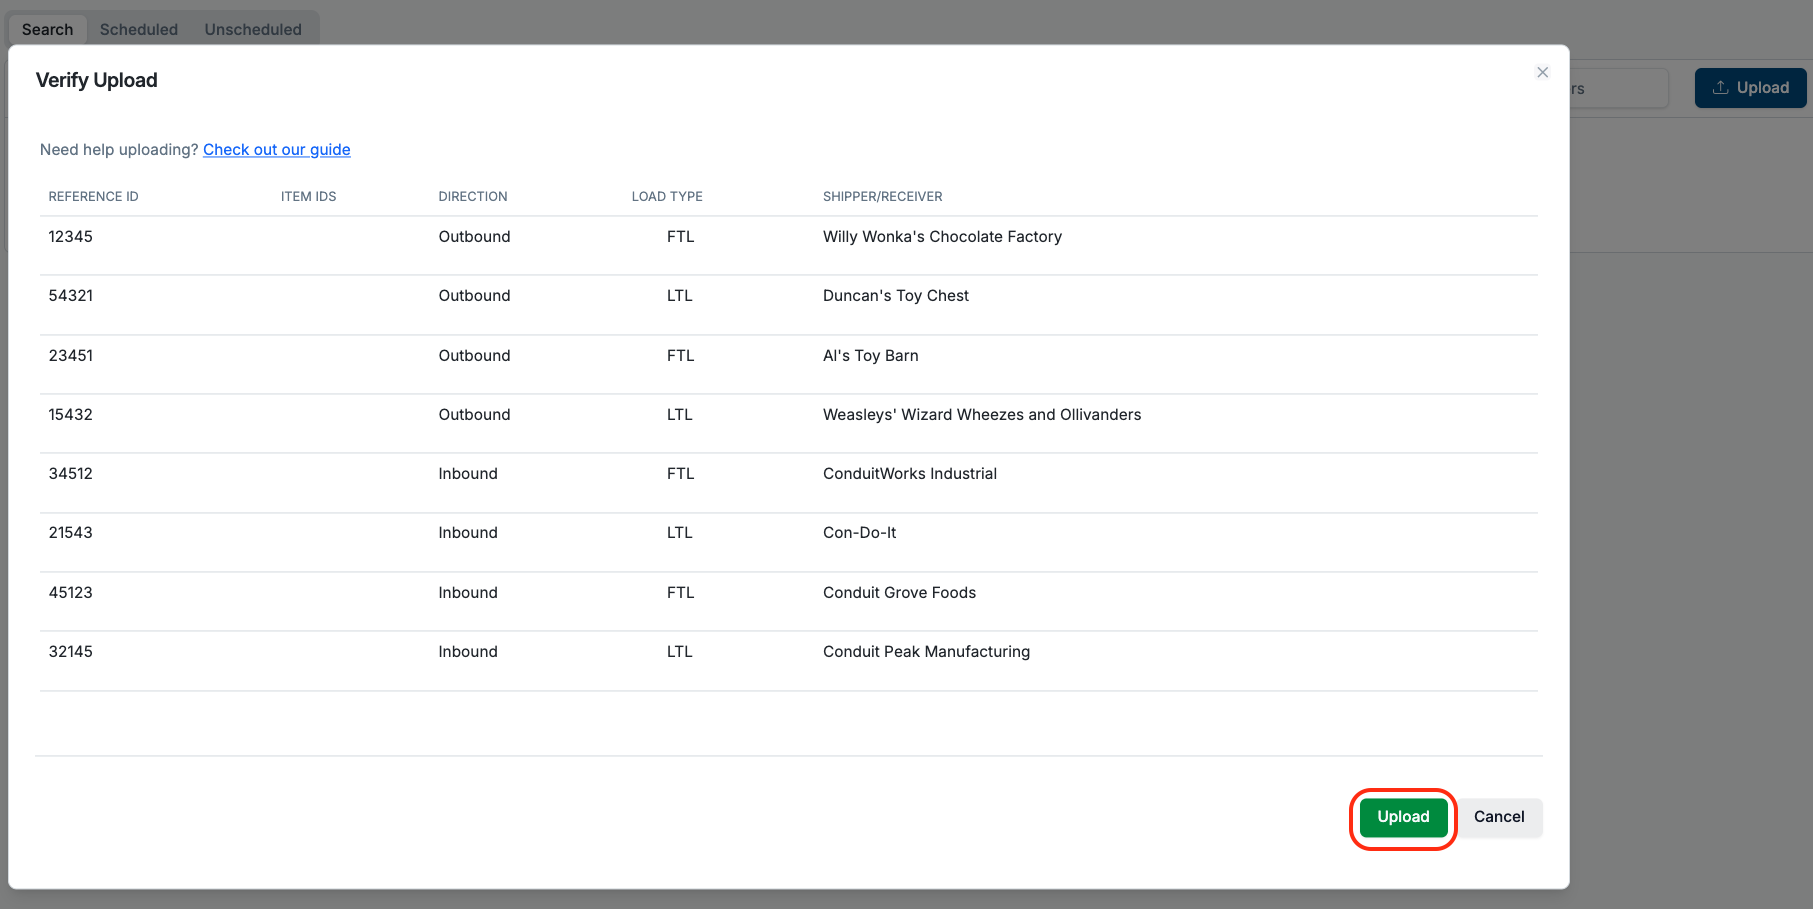Switch to the Search tab
The image size is (1813, 909).
tap(47, 29)
